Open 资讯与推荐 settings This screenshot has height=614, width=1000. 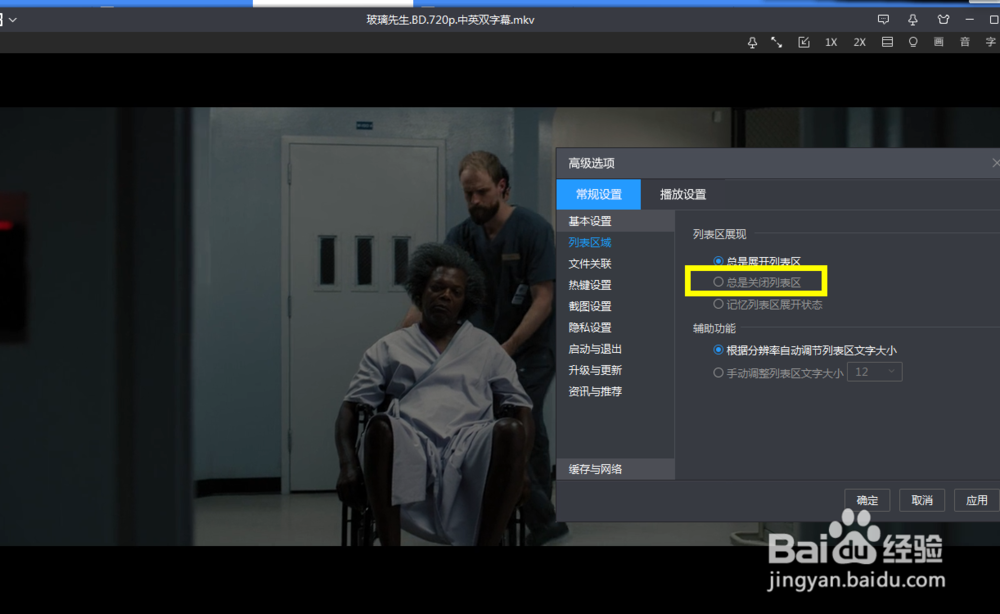595,391
